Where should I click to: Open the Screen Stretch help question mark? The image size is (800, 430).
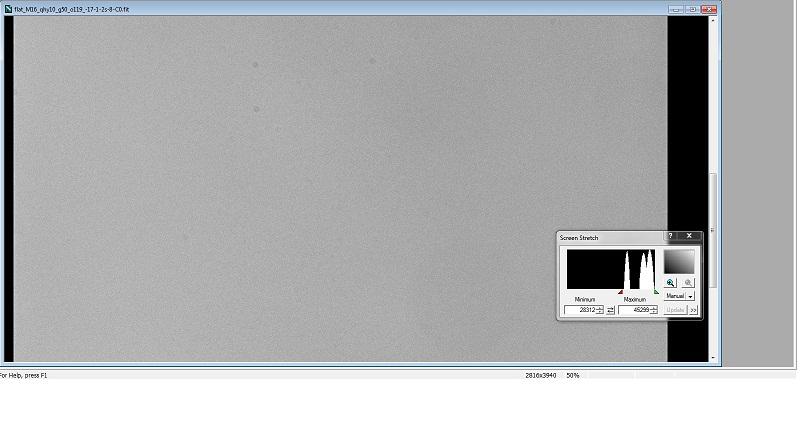point(670,236)
